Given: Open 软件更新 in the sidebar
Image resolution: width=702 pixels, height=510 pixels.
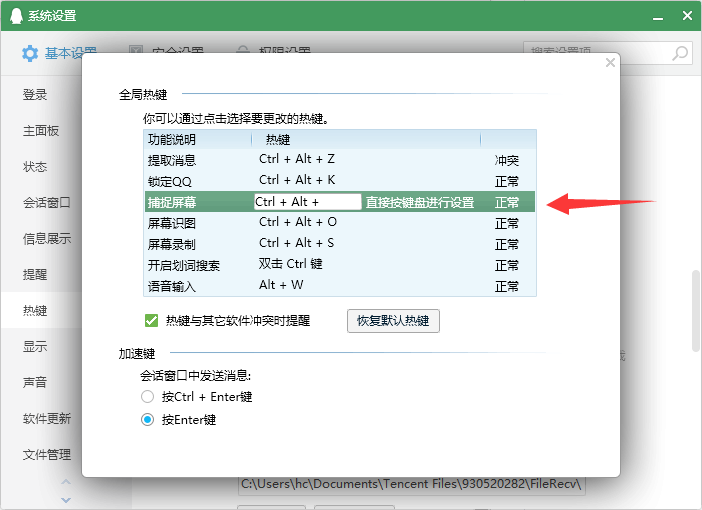Looking at the screenshot, I should coord(47,419).
